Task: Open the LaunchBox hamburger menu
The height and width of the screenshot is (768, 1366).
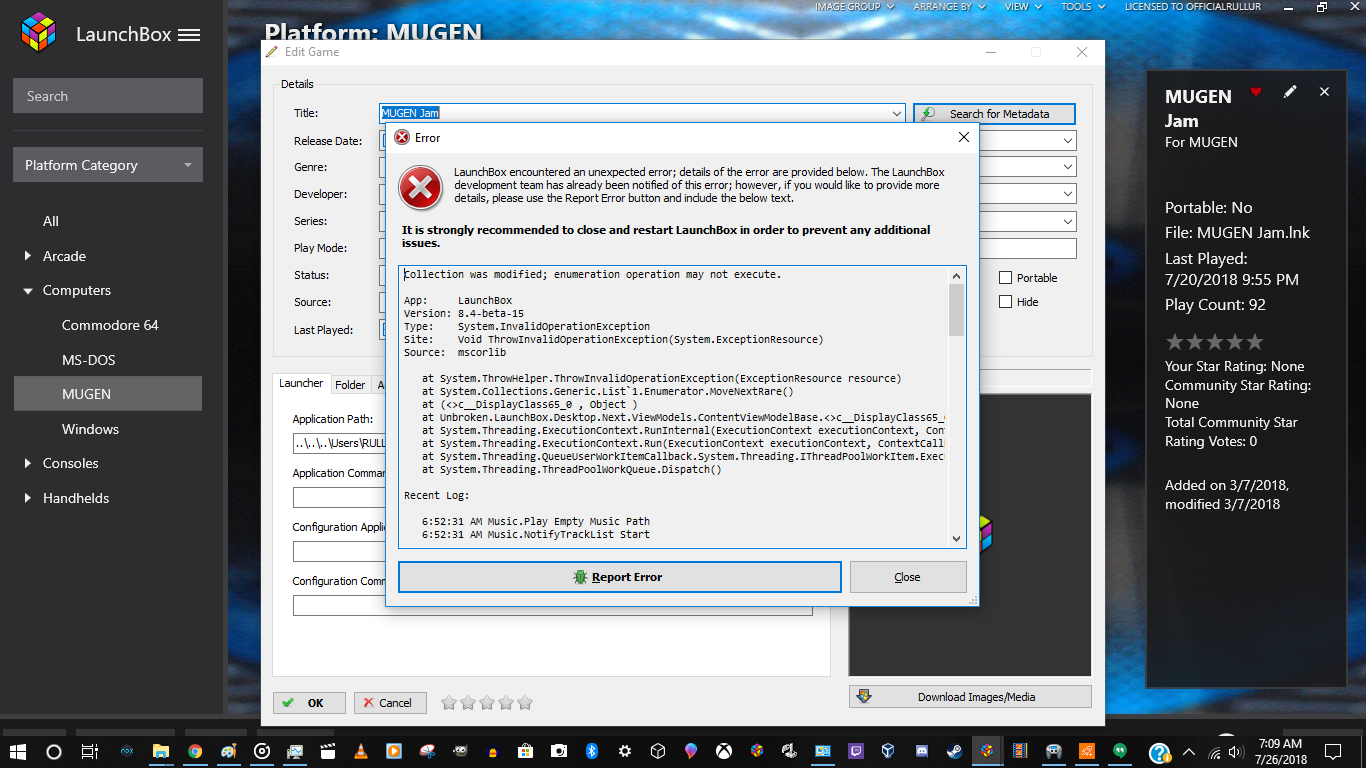Action: 189,35
